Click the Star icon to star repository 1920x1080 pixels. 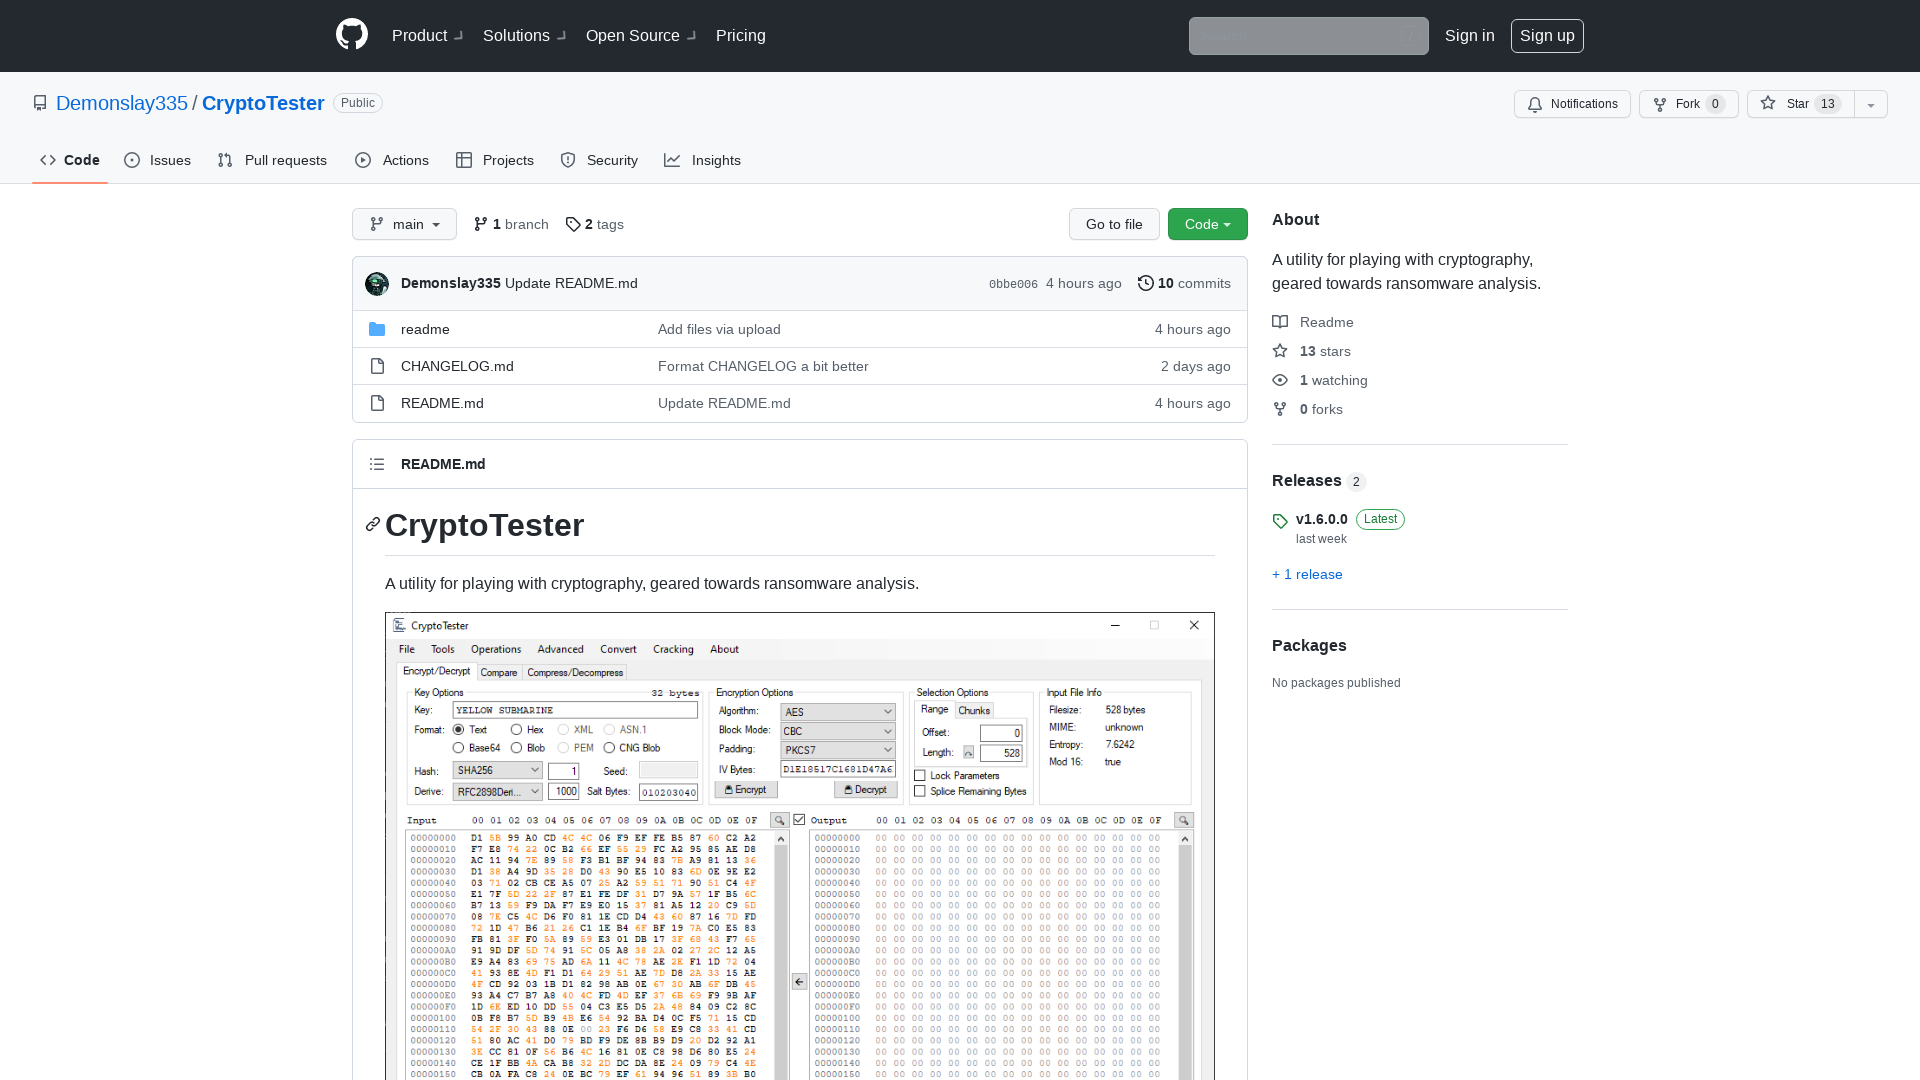click(x=1767, y=103)
